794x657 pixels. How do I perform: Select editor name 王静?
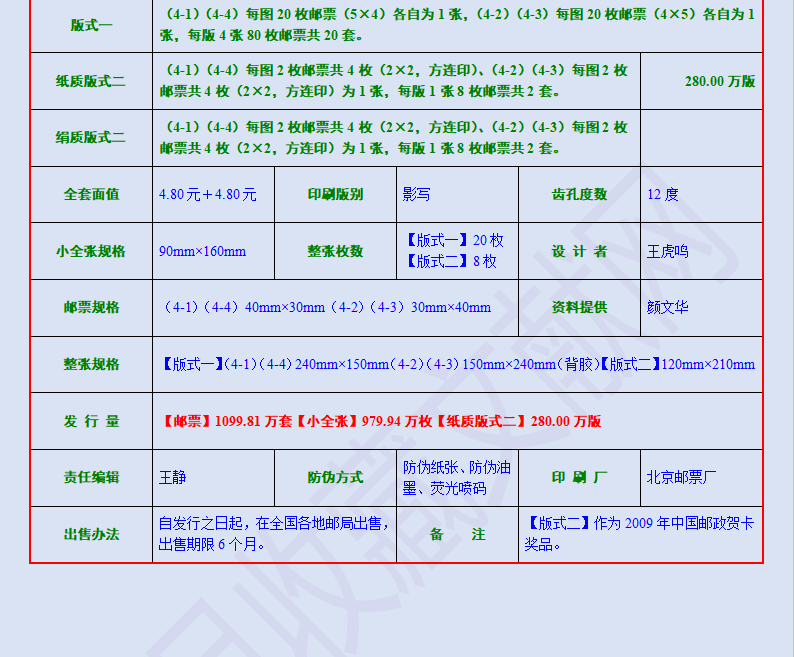point(173,477)
